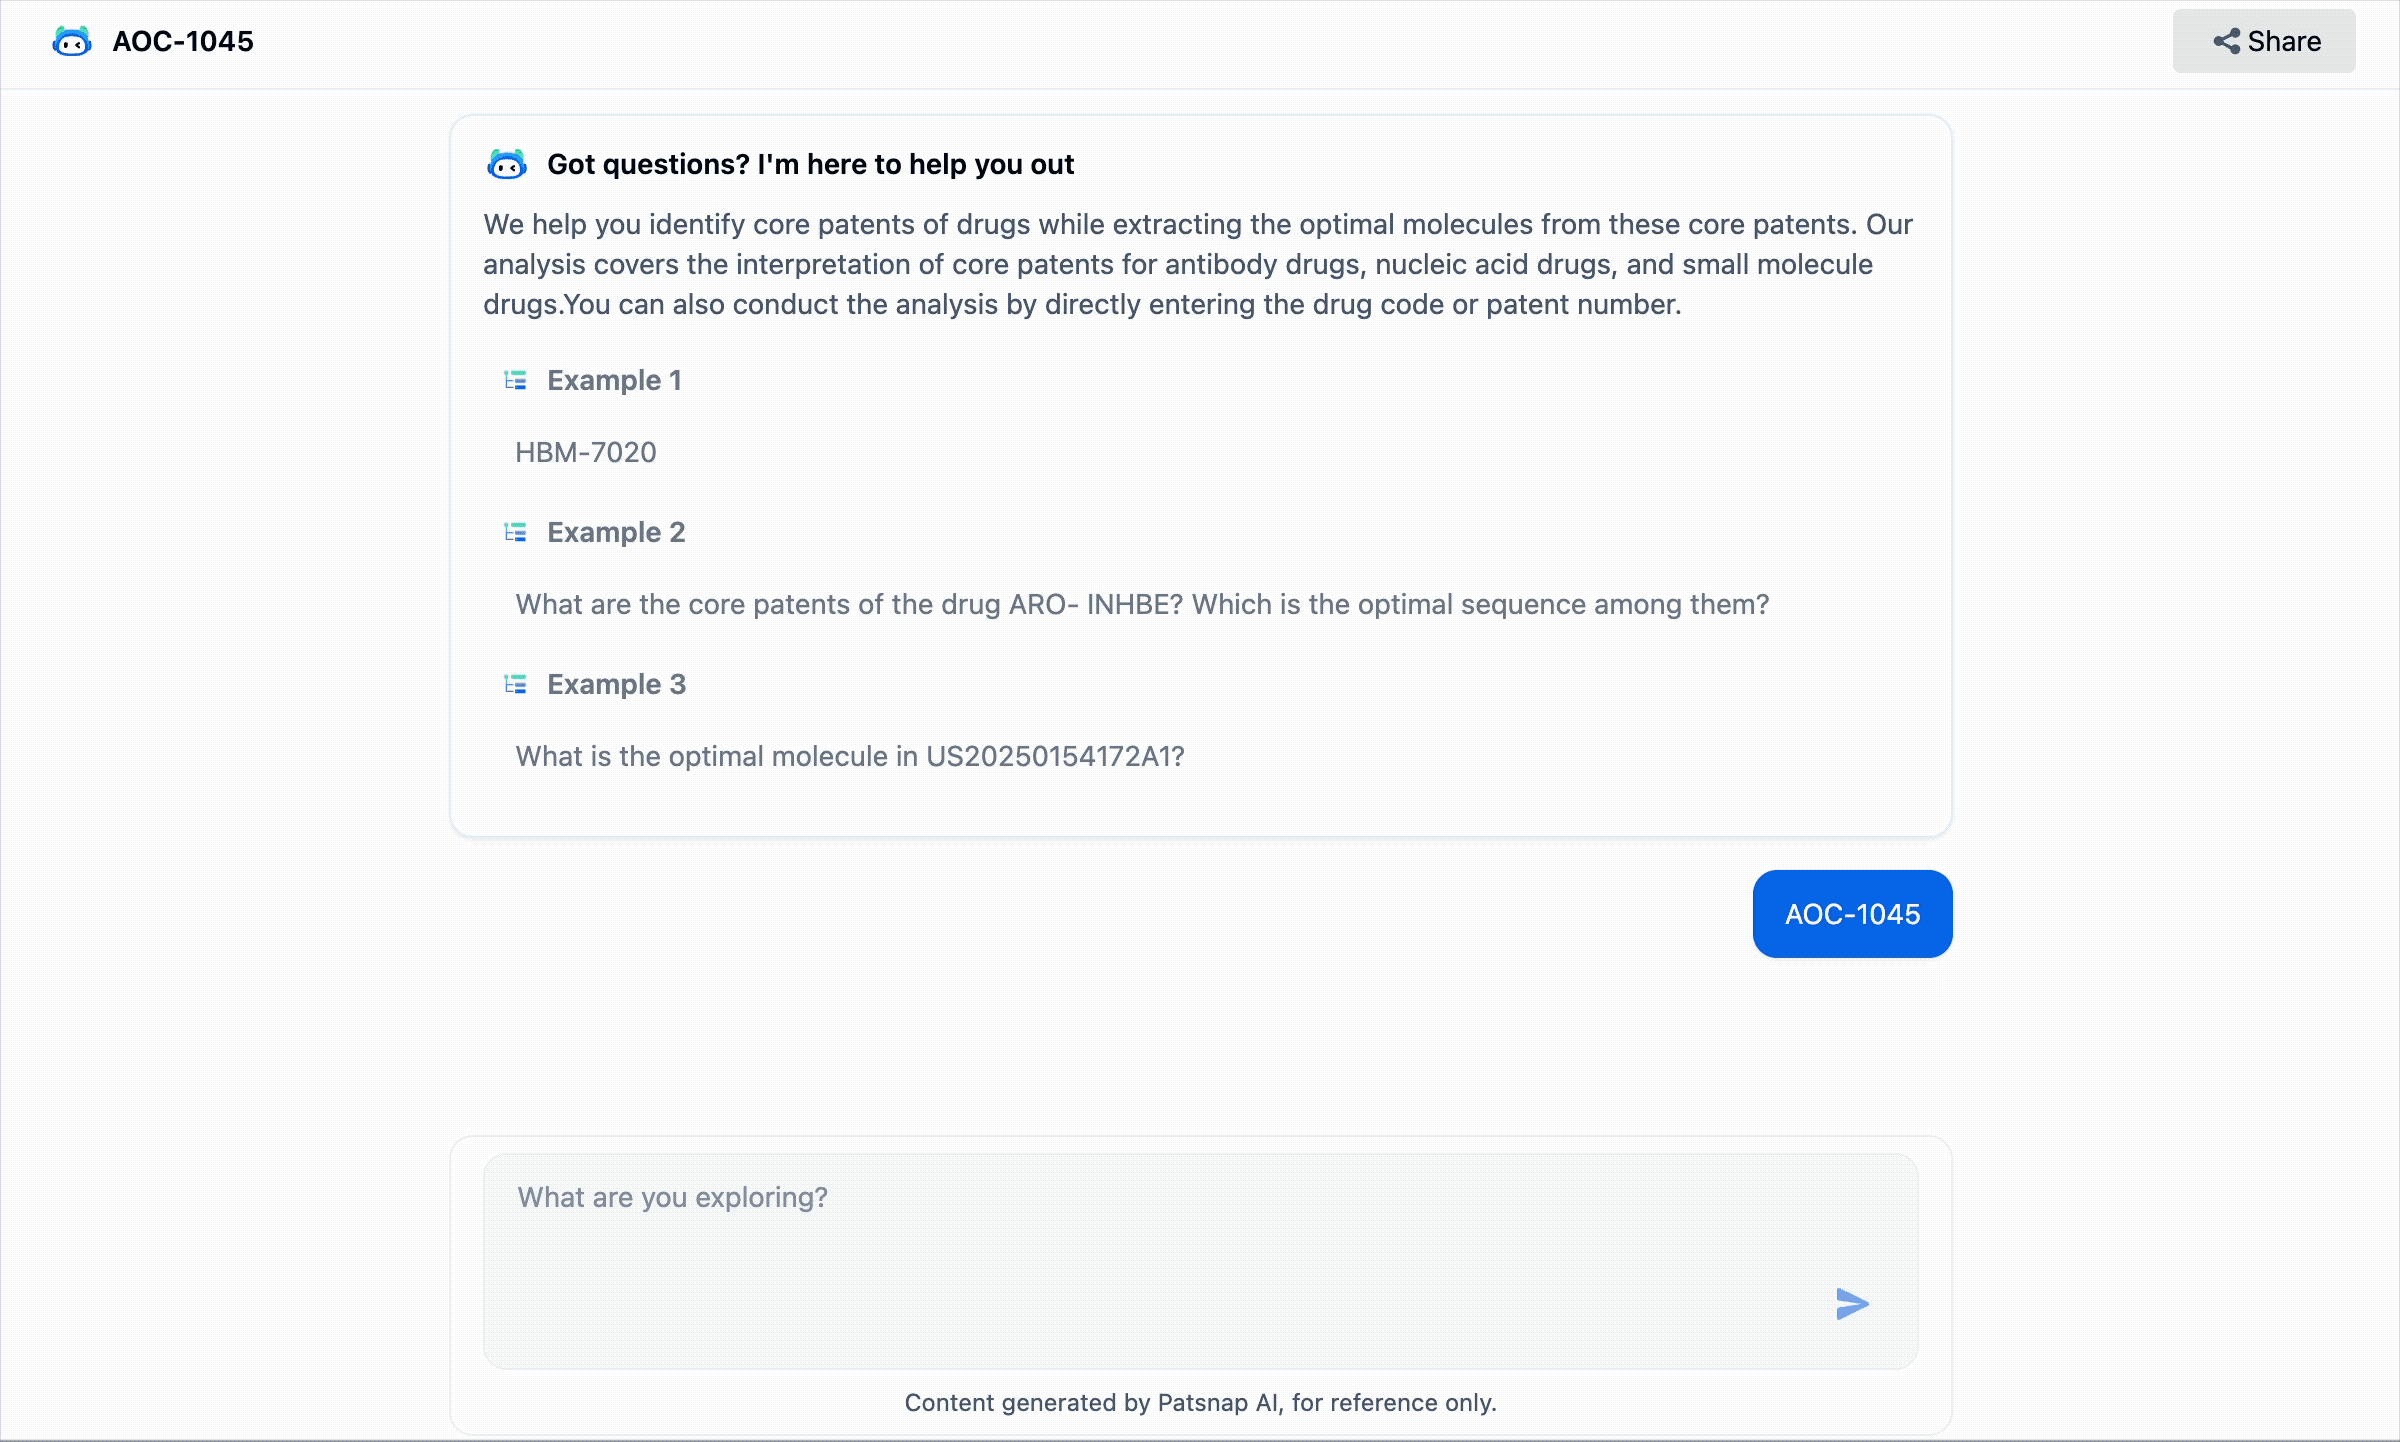Click the intro paragraph about core patents
2400x1442 pixels.
point(1198,264)
